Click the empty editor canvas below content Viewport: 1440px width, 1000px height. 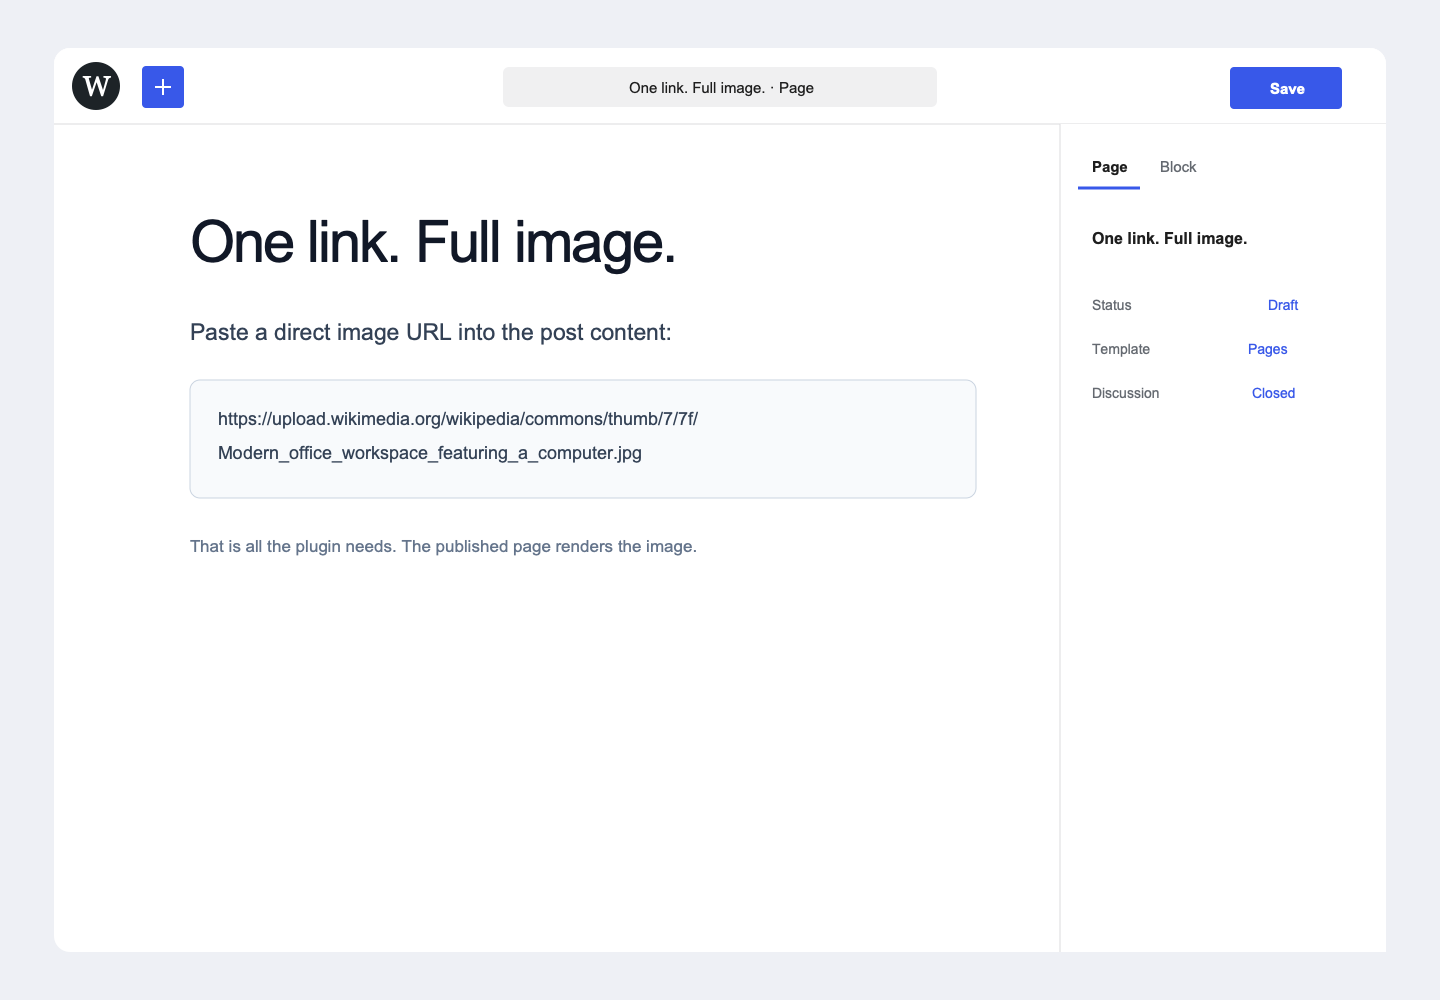[557, 760]
